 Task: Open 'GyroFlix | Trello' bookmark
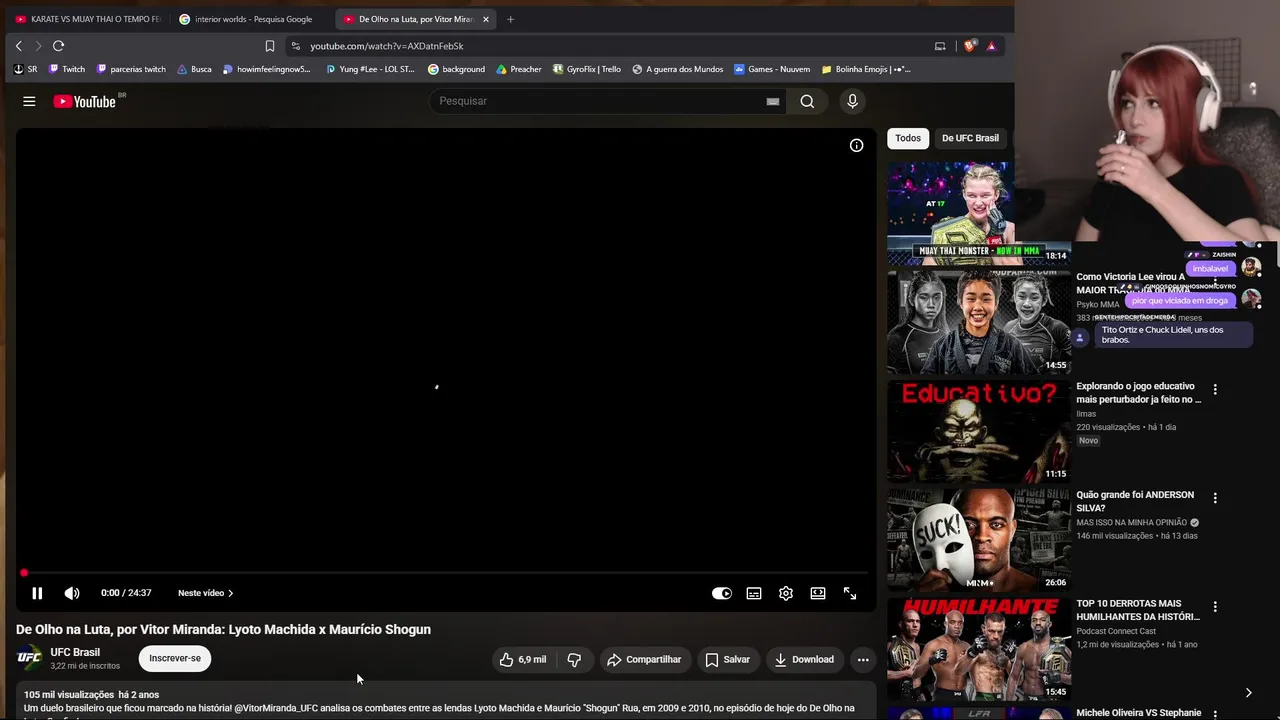[586, 69]
